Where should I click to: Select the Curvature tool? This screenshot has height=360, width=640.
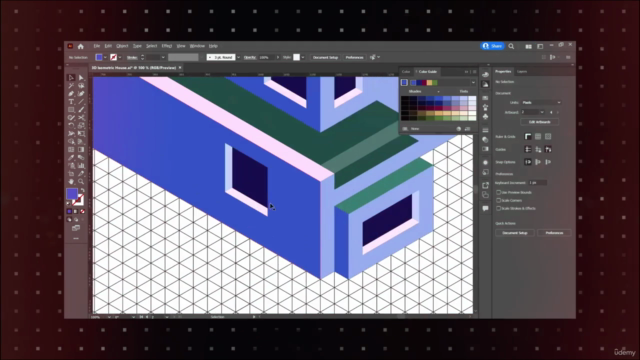point(81,93)
